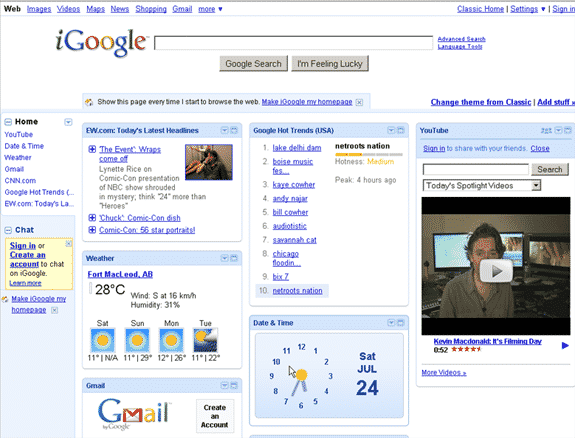Click the EW.com headline thumbnail image

point(209,162)
